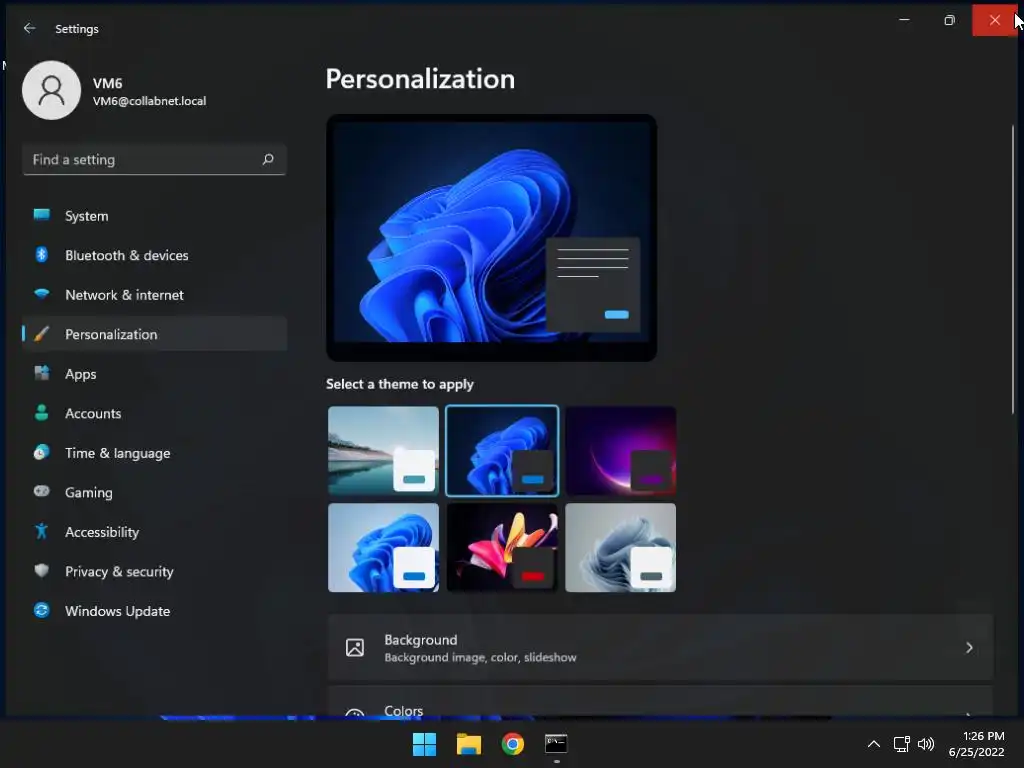
Task: Click the large desktop preview image
Action: [x=492, y=238]
